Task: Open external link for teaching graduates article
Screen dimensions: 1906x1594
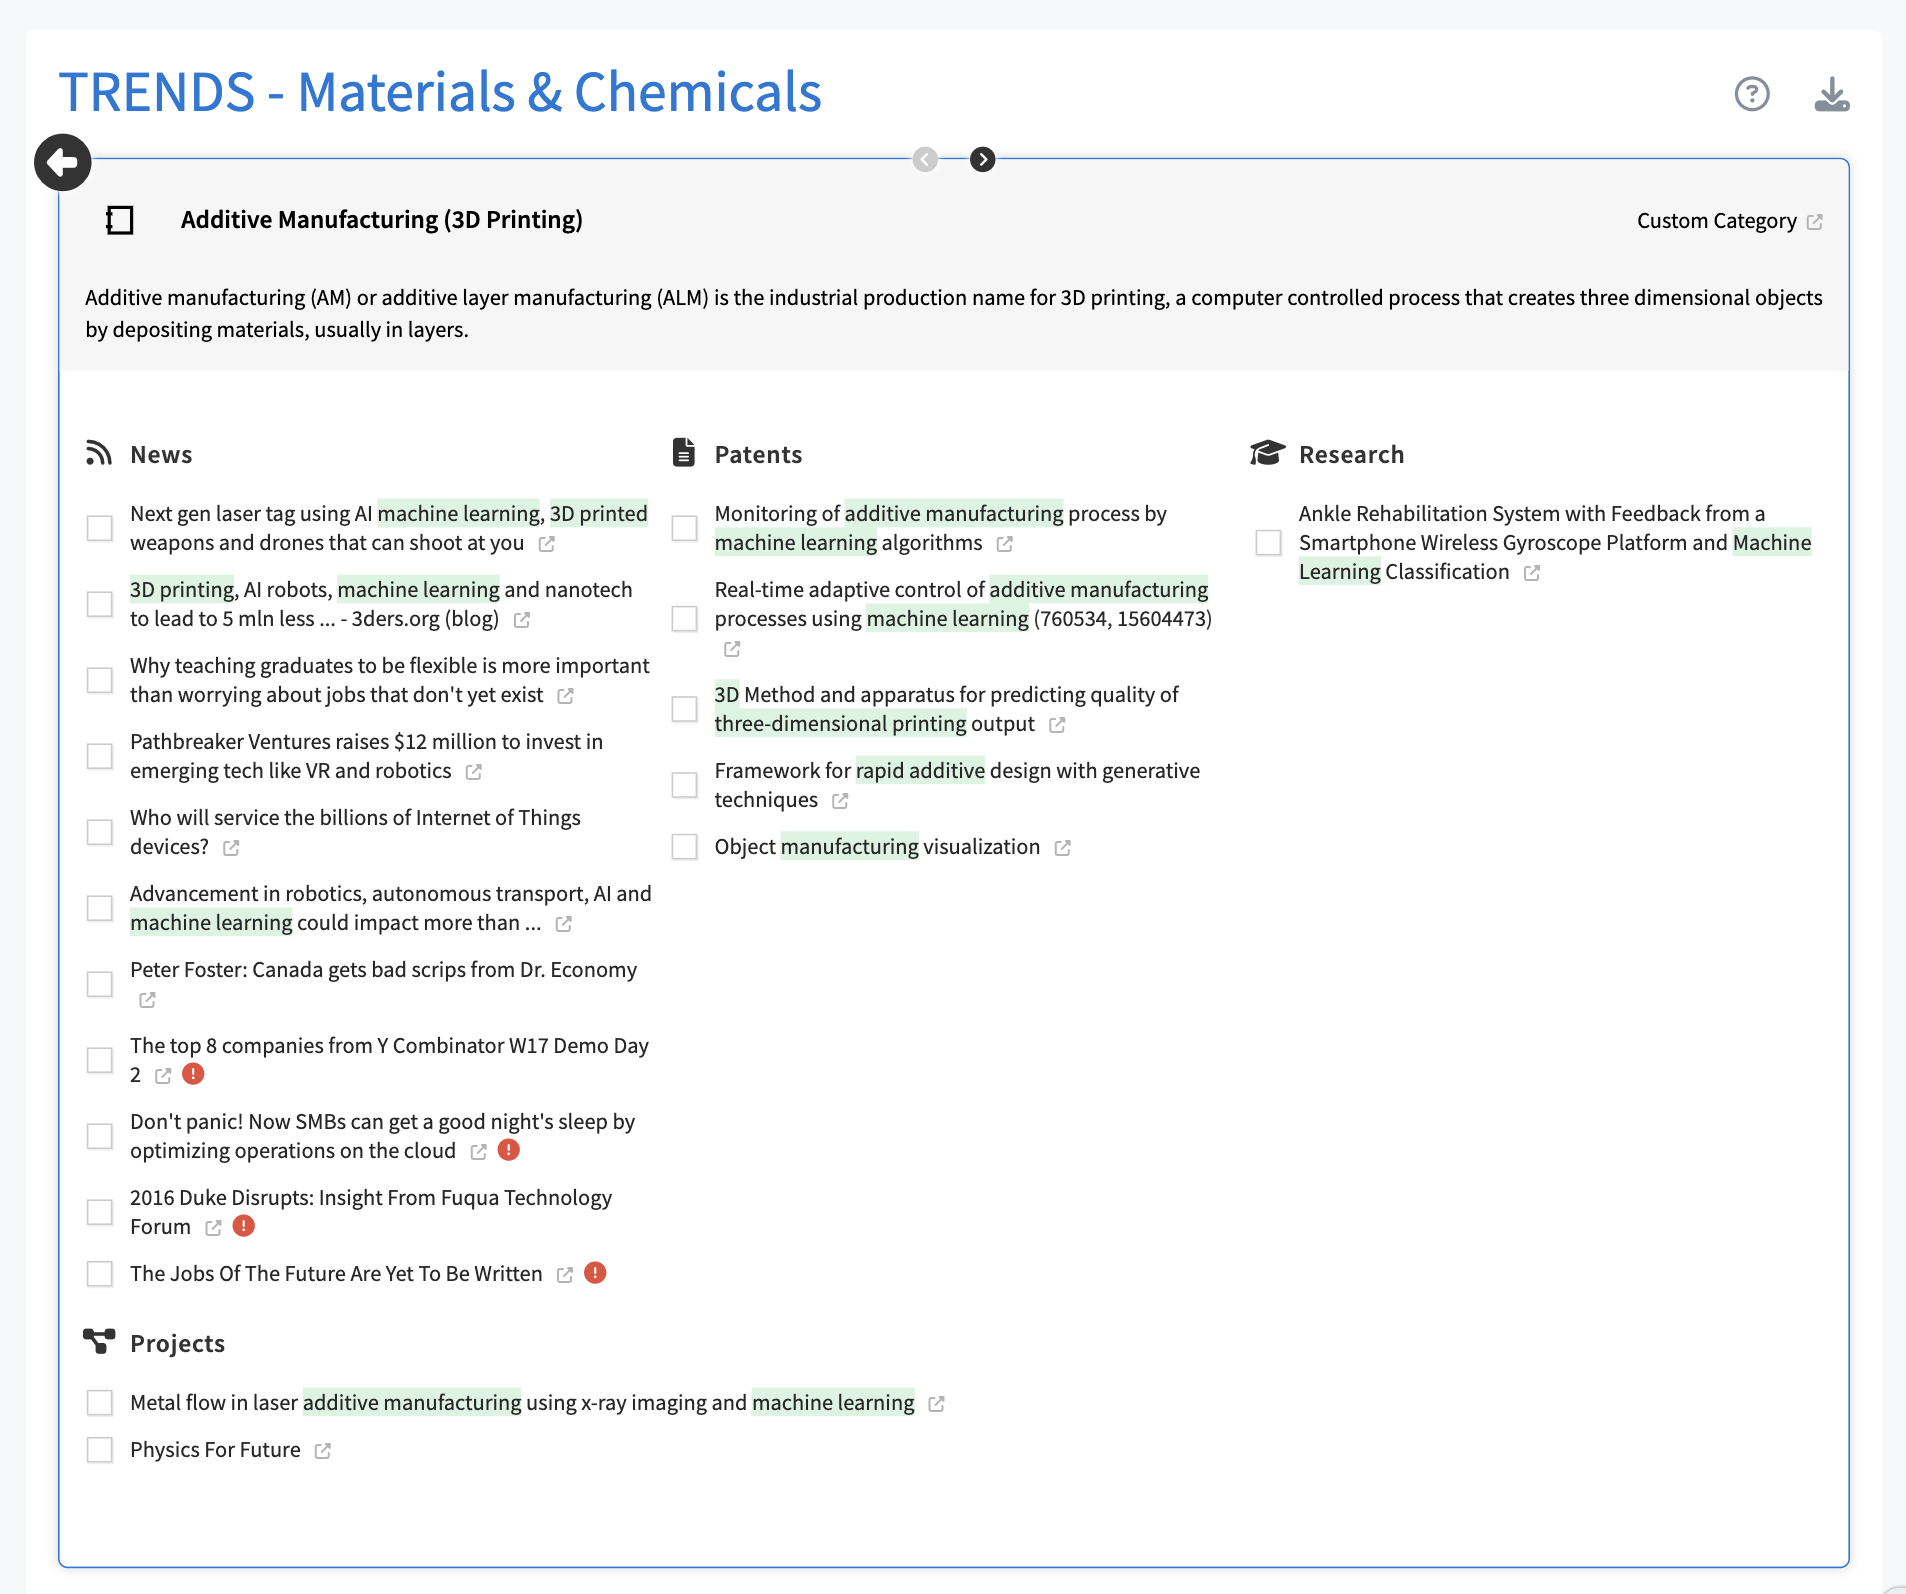Action: (x=566, y=696)
